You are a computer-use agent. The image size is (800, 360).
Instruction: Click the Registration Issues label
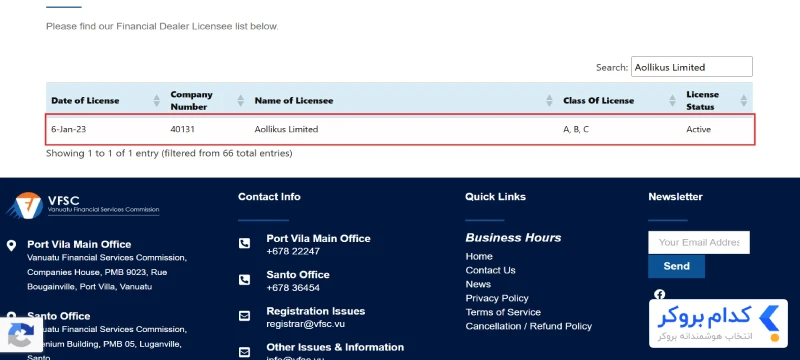click(315, 311)
